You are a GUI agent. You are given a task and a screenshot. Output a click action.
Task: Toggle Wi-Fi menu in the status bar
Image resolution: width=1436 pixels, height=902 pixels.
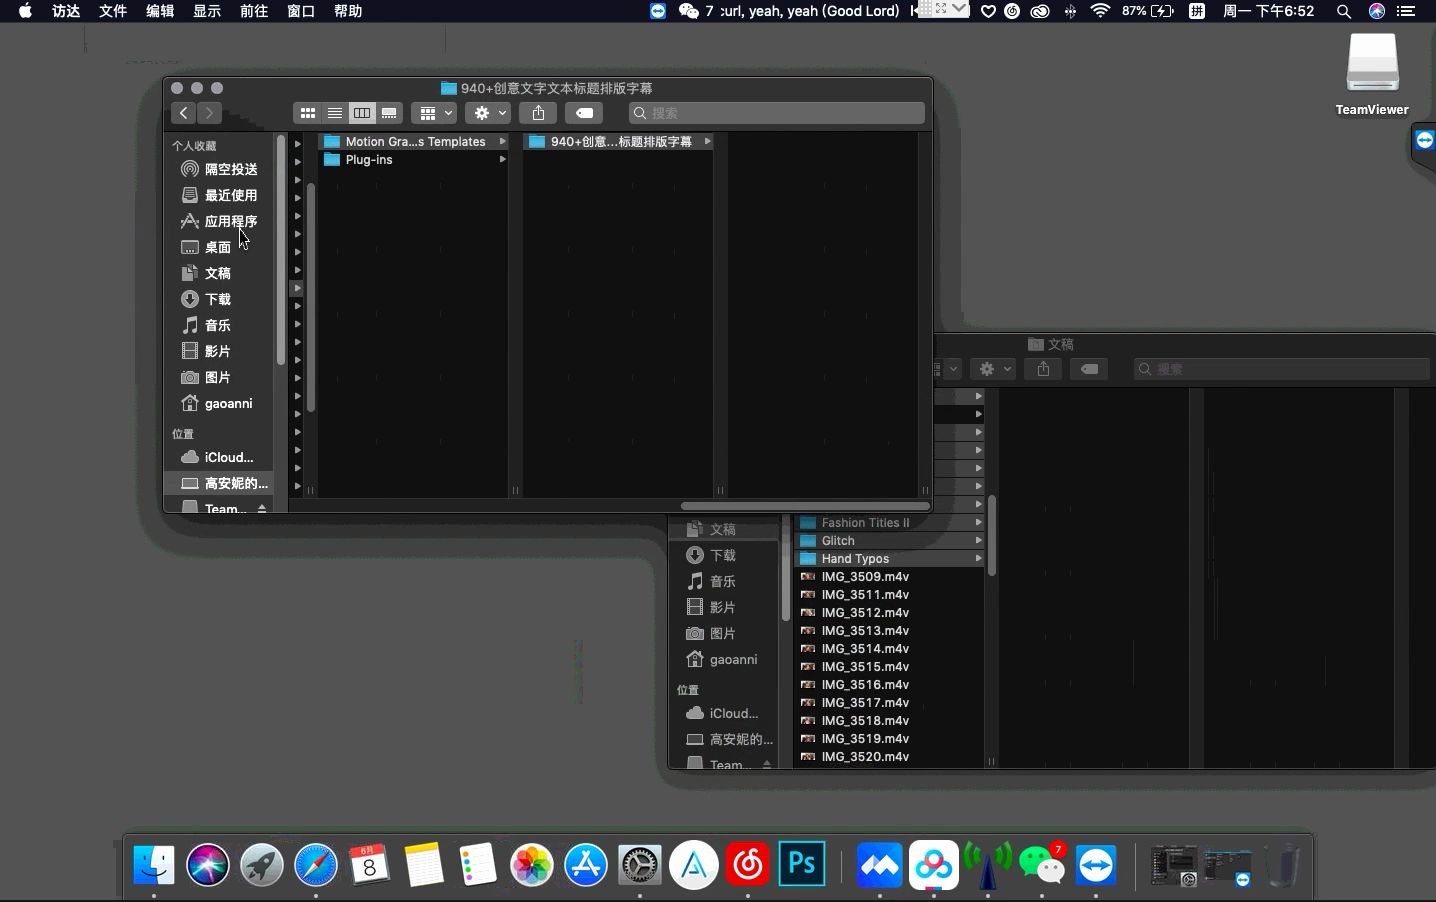pyautogui.click(x=1101, y=12)
